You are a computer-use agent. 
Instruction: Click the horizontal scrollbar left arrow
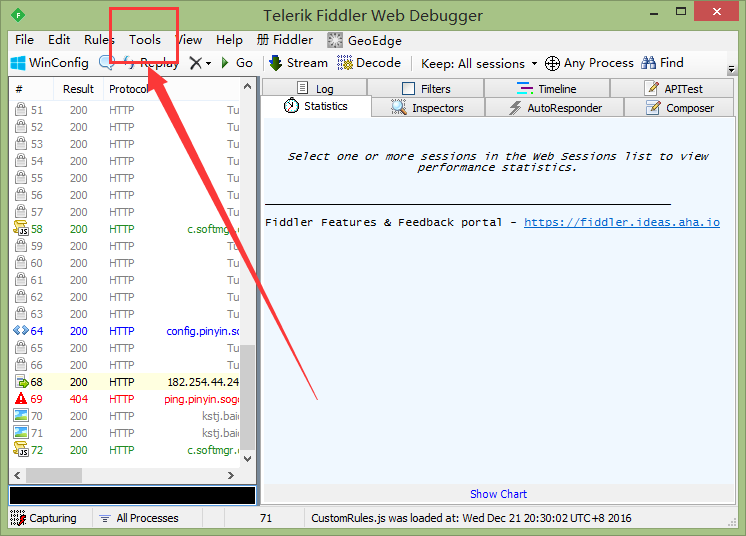[17, 475]
